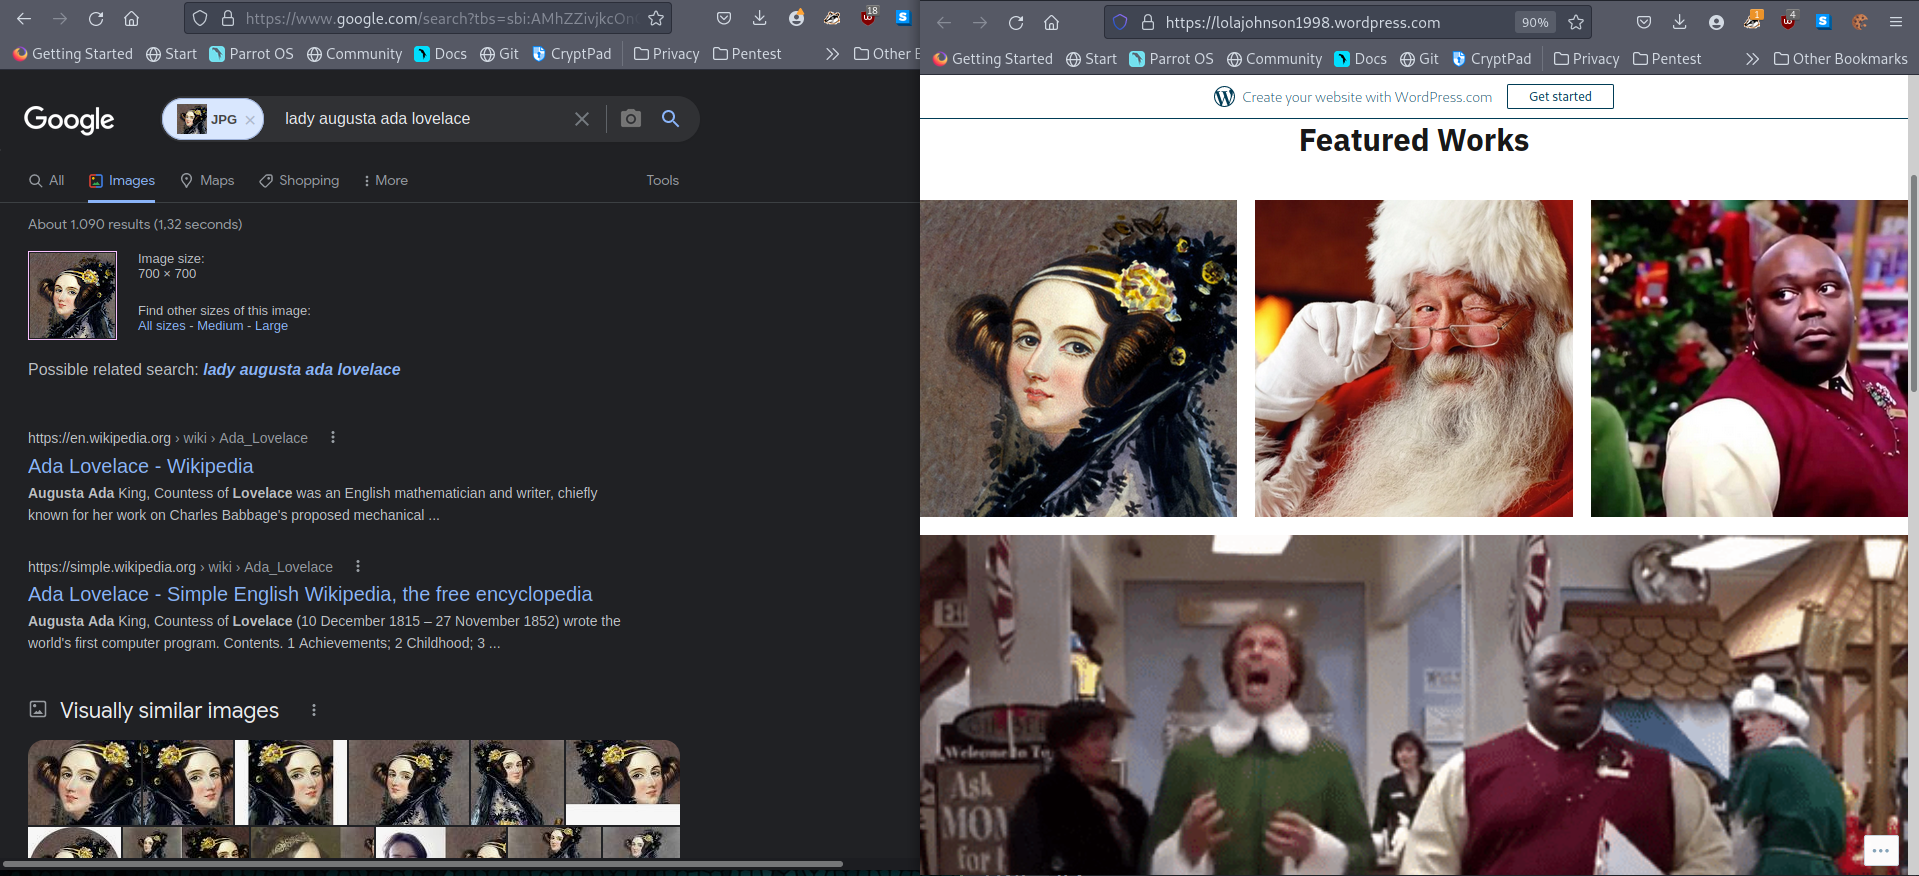
Task: Reload the Google search page
Action: click(96, 18)
